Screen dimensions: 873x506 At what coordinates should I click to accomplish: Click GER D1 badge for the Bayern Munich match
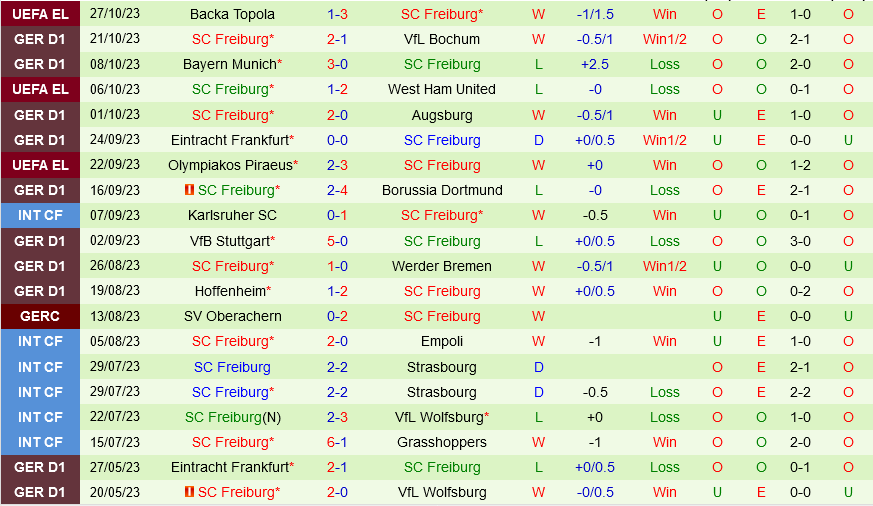(40, 65)
